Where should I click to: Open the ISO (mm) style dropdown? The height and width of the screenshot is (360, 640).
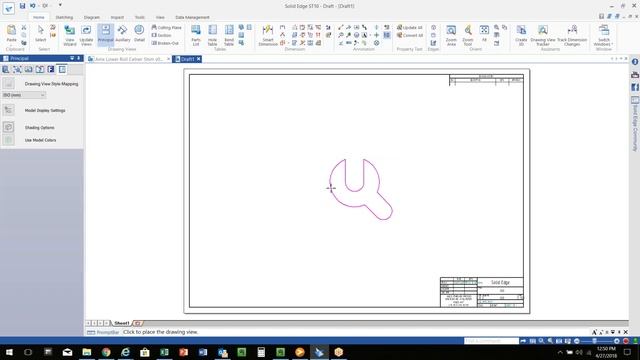24,95
